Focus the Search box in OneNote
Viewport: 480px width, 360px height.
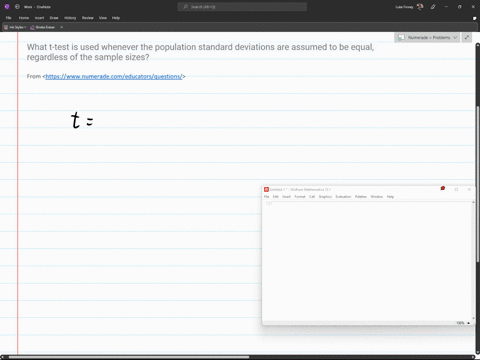pos(242,7)
